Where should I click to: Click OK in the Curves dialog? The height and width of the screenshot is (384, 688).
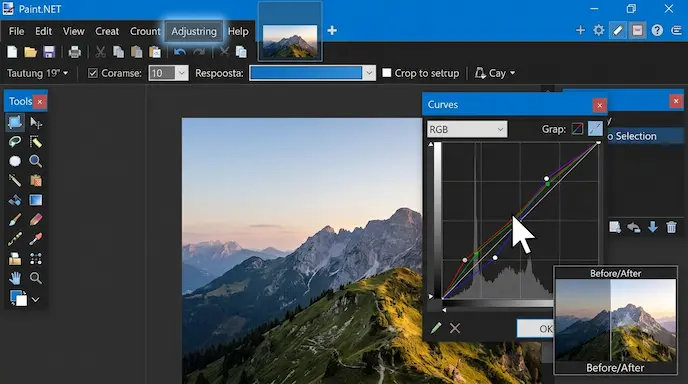tap(535, 328)
